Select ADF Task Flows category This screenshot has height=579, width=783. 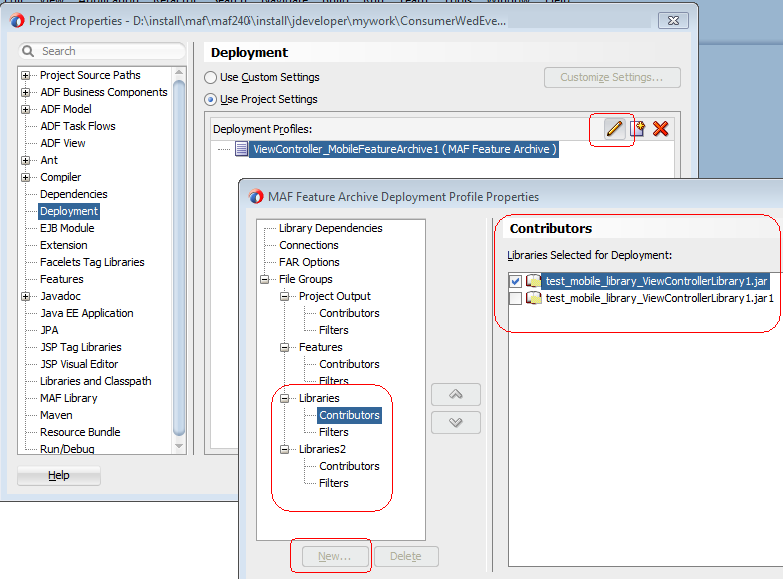pyautogui.click(x=78, y=126)
